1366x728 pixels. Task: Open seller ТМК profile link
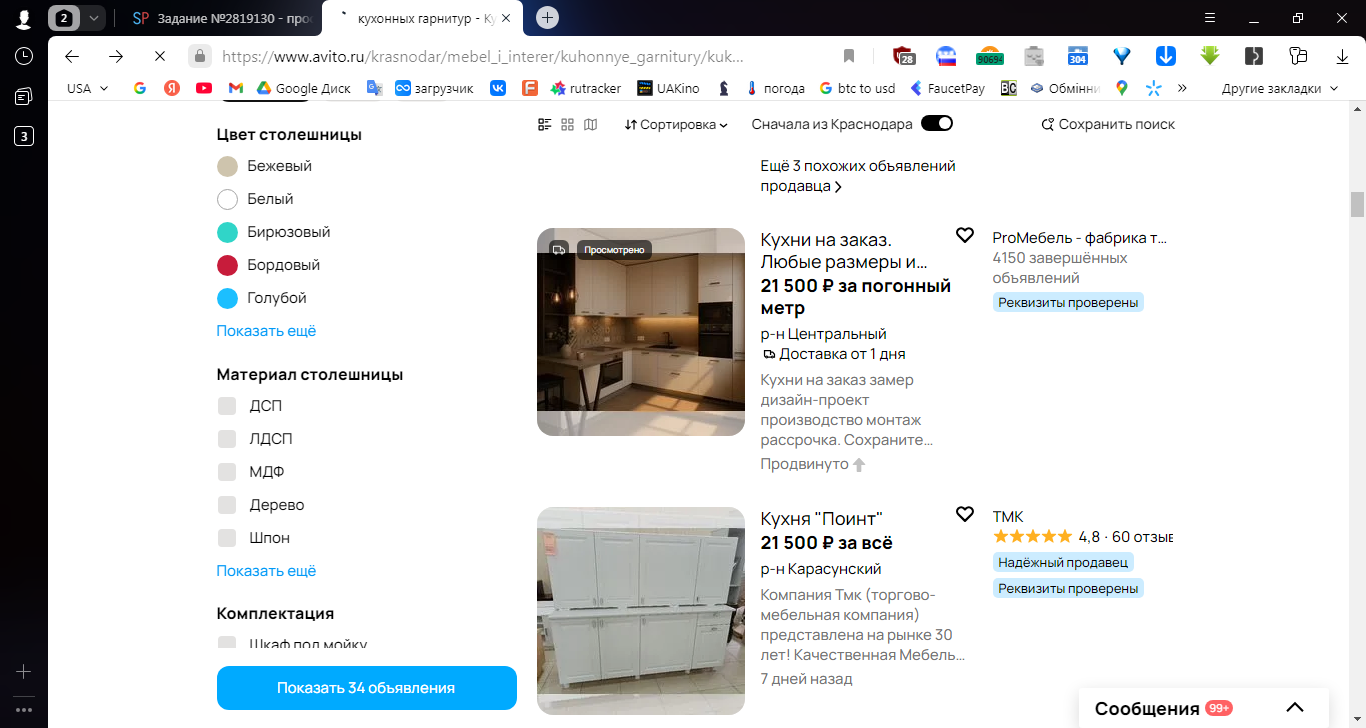1008,517
